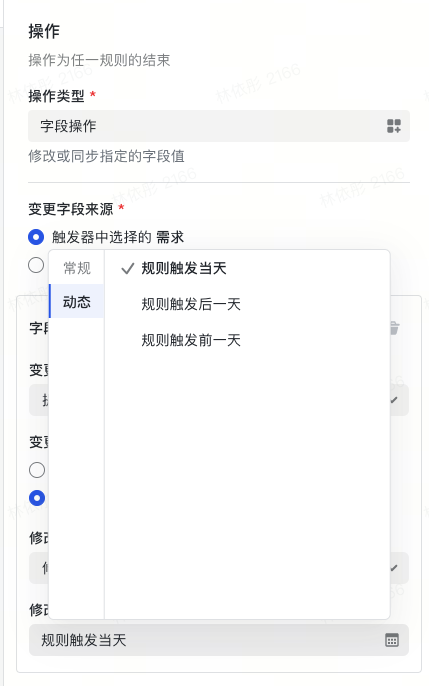Click the 规则触发当天 date input field
Viewport: 429px width, 686px height.
[219, 640]
